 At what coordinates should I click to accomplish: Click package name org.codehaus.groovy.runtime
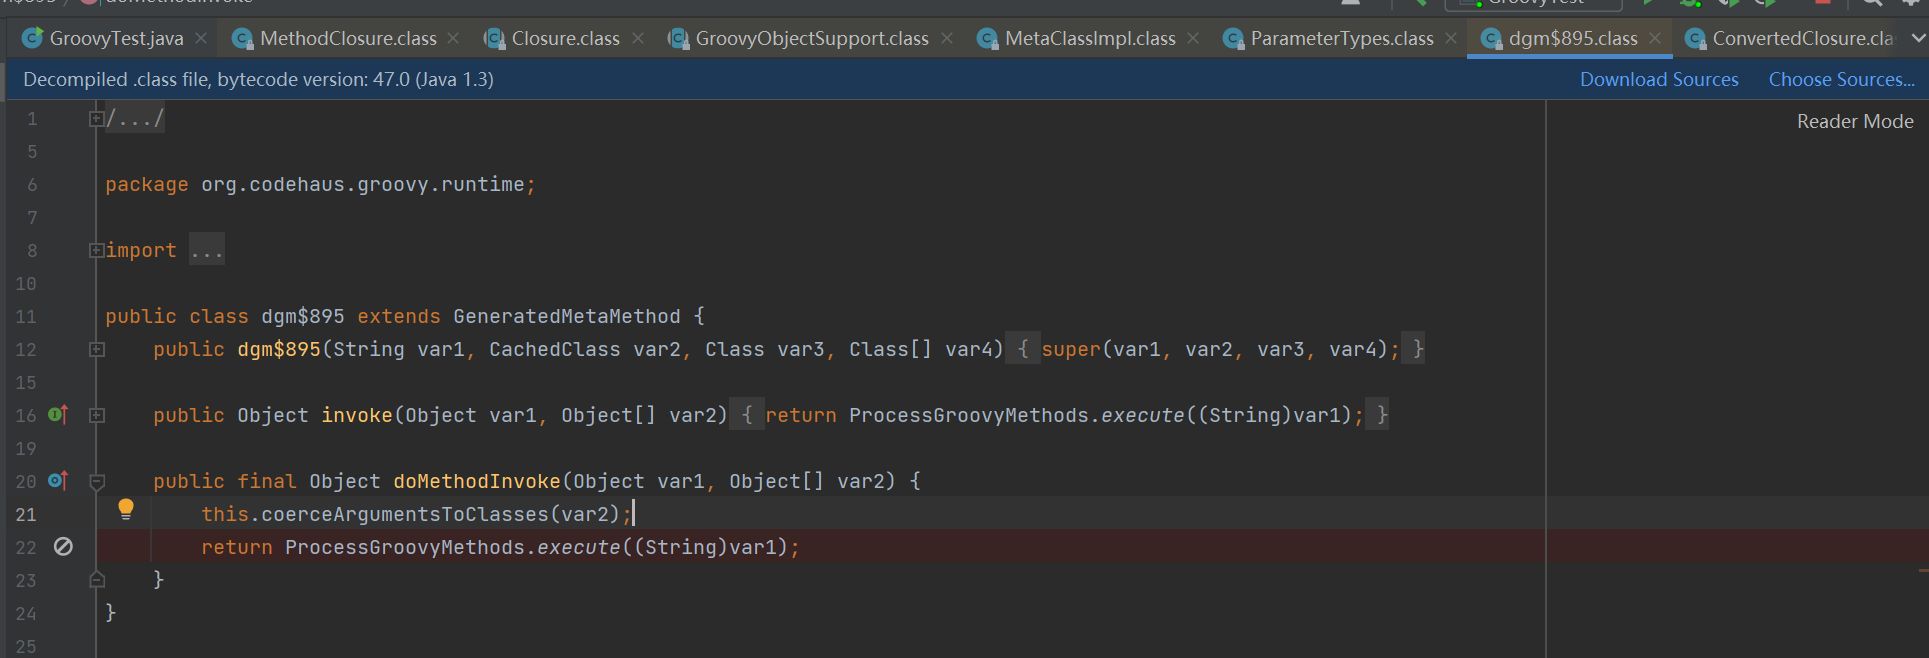click(363, 185)
